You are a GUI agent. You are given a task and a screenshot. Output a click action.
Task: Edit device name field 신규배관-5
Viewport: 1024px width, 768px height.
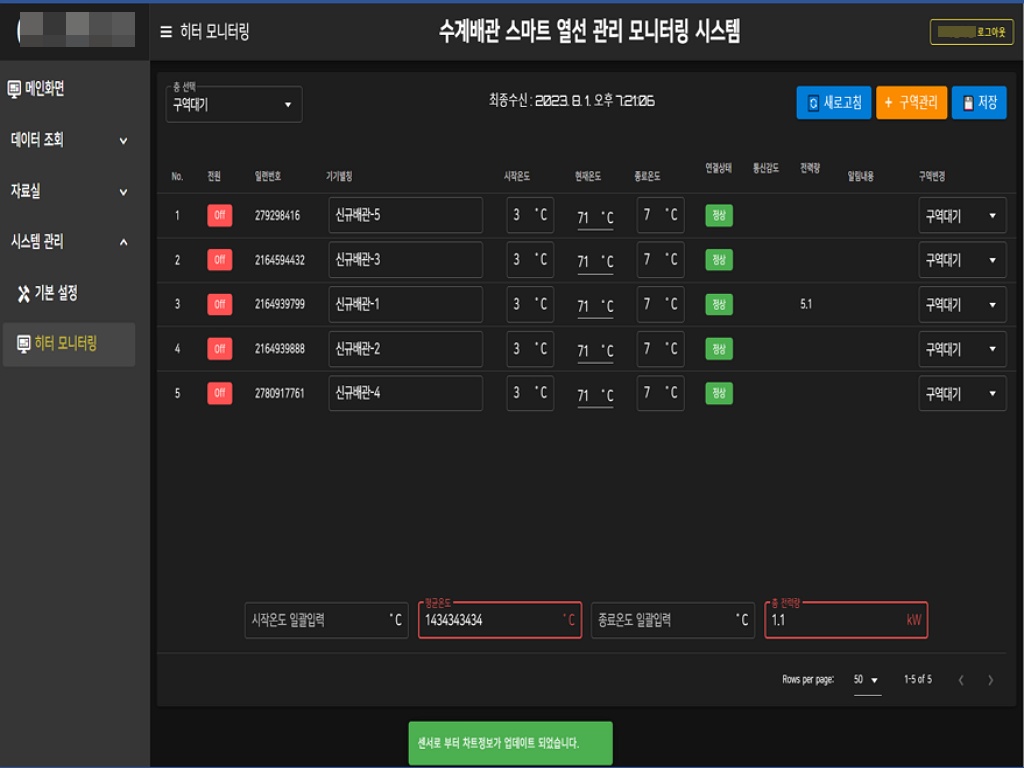click(x=406, y=215)
